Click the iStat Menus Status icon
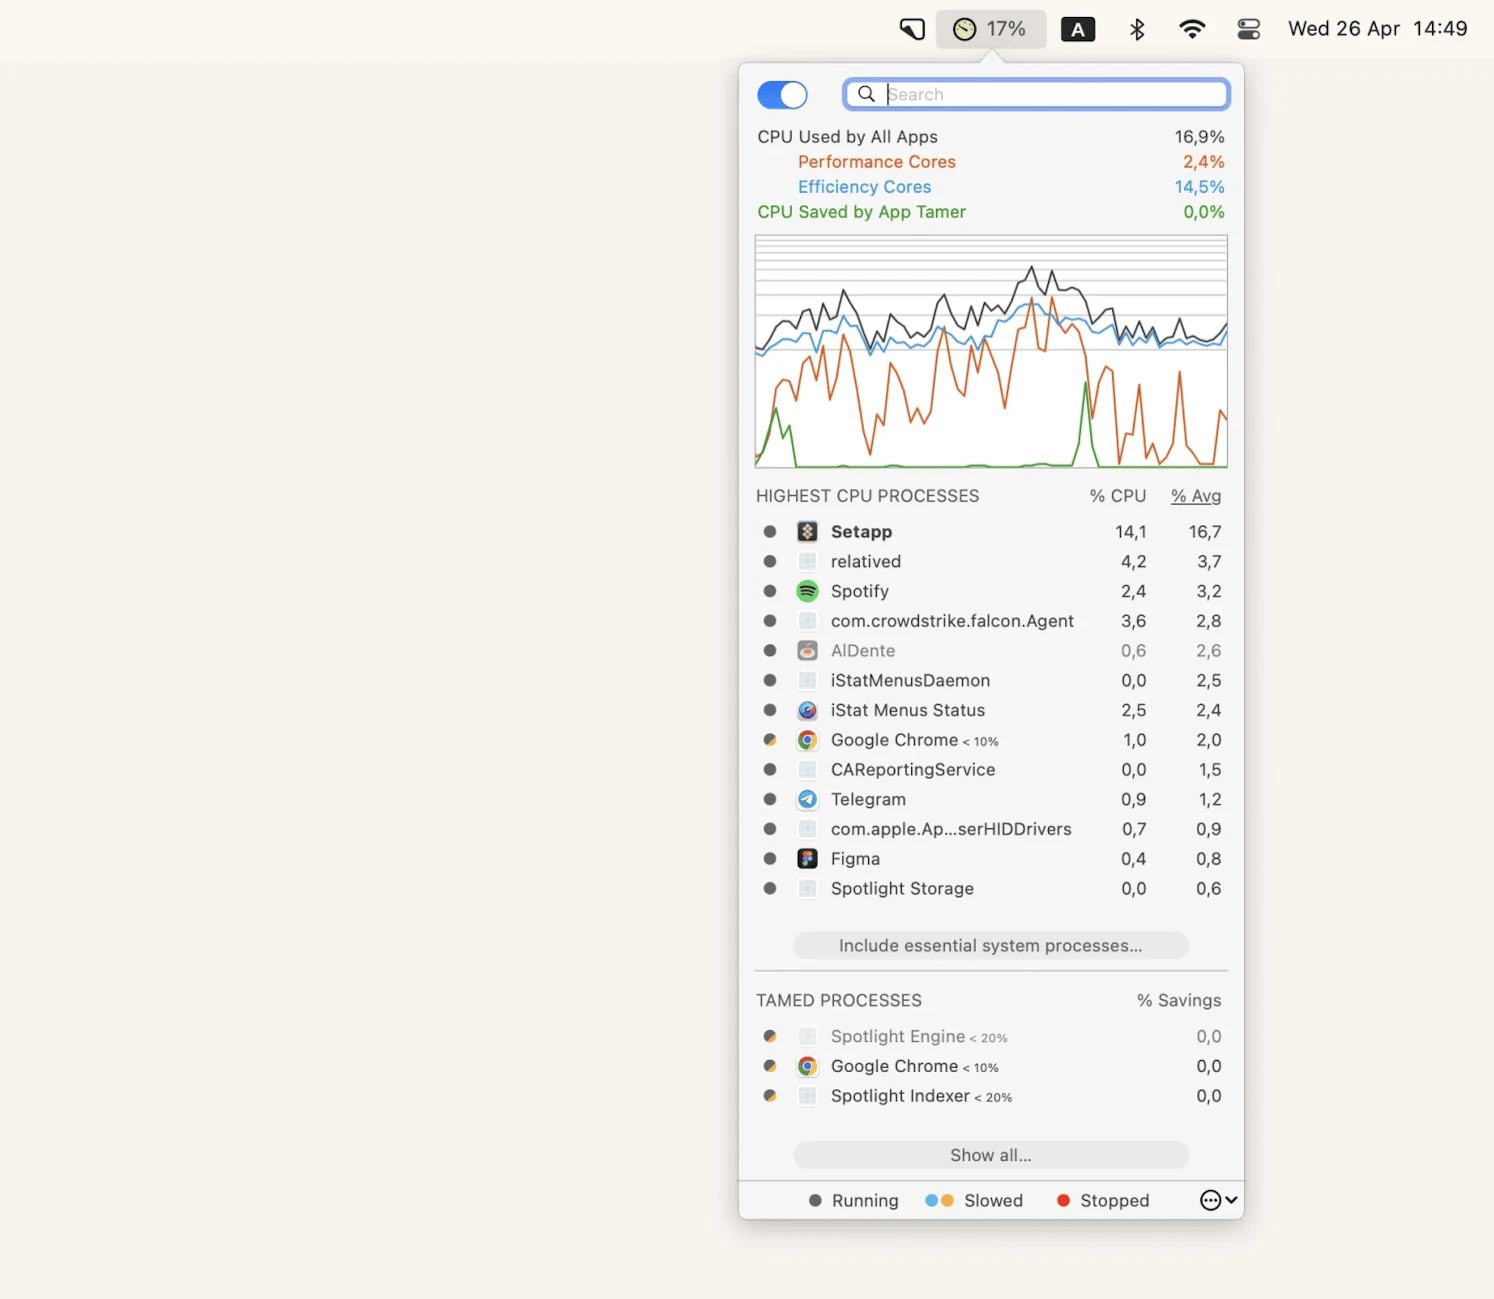This screenshot has height=1299, width=1494. 808,710
